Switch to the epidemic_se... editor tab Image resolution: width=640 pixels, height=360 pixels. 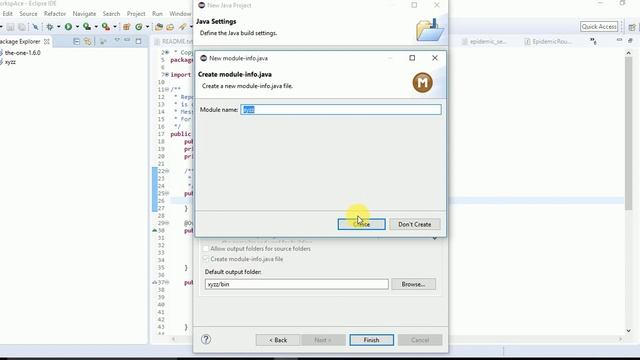point(484,41)
